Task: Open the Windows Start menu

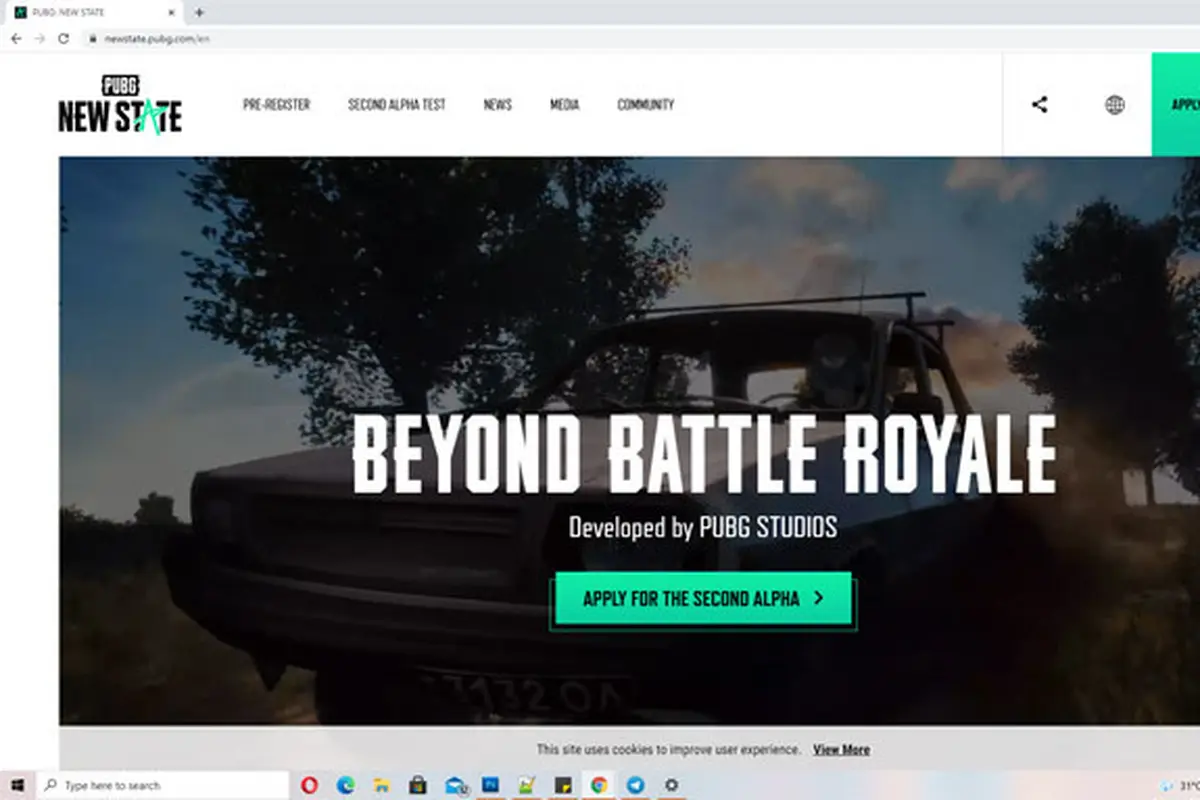Action: (x=17, y=785)
